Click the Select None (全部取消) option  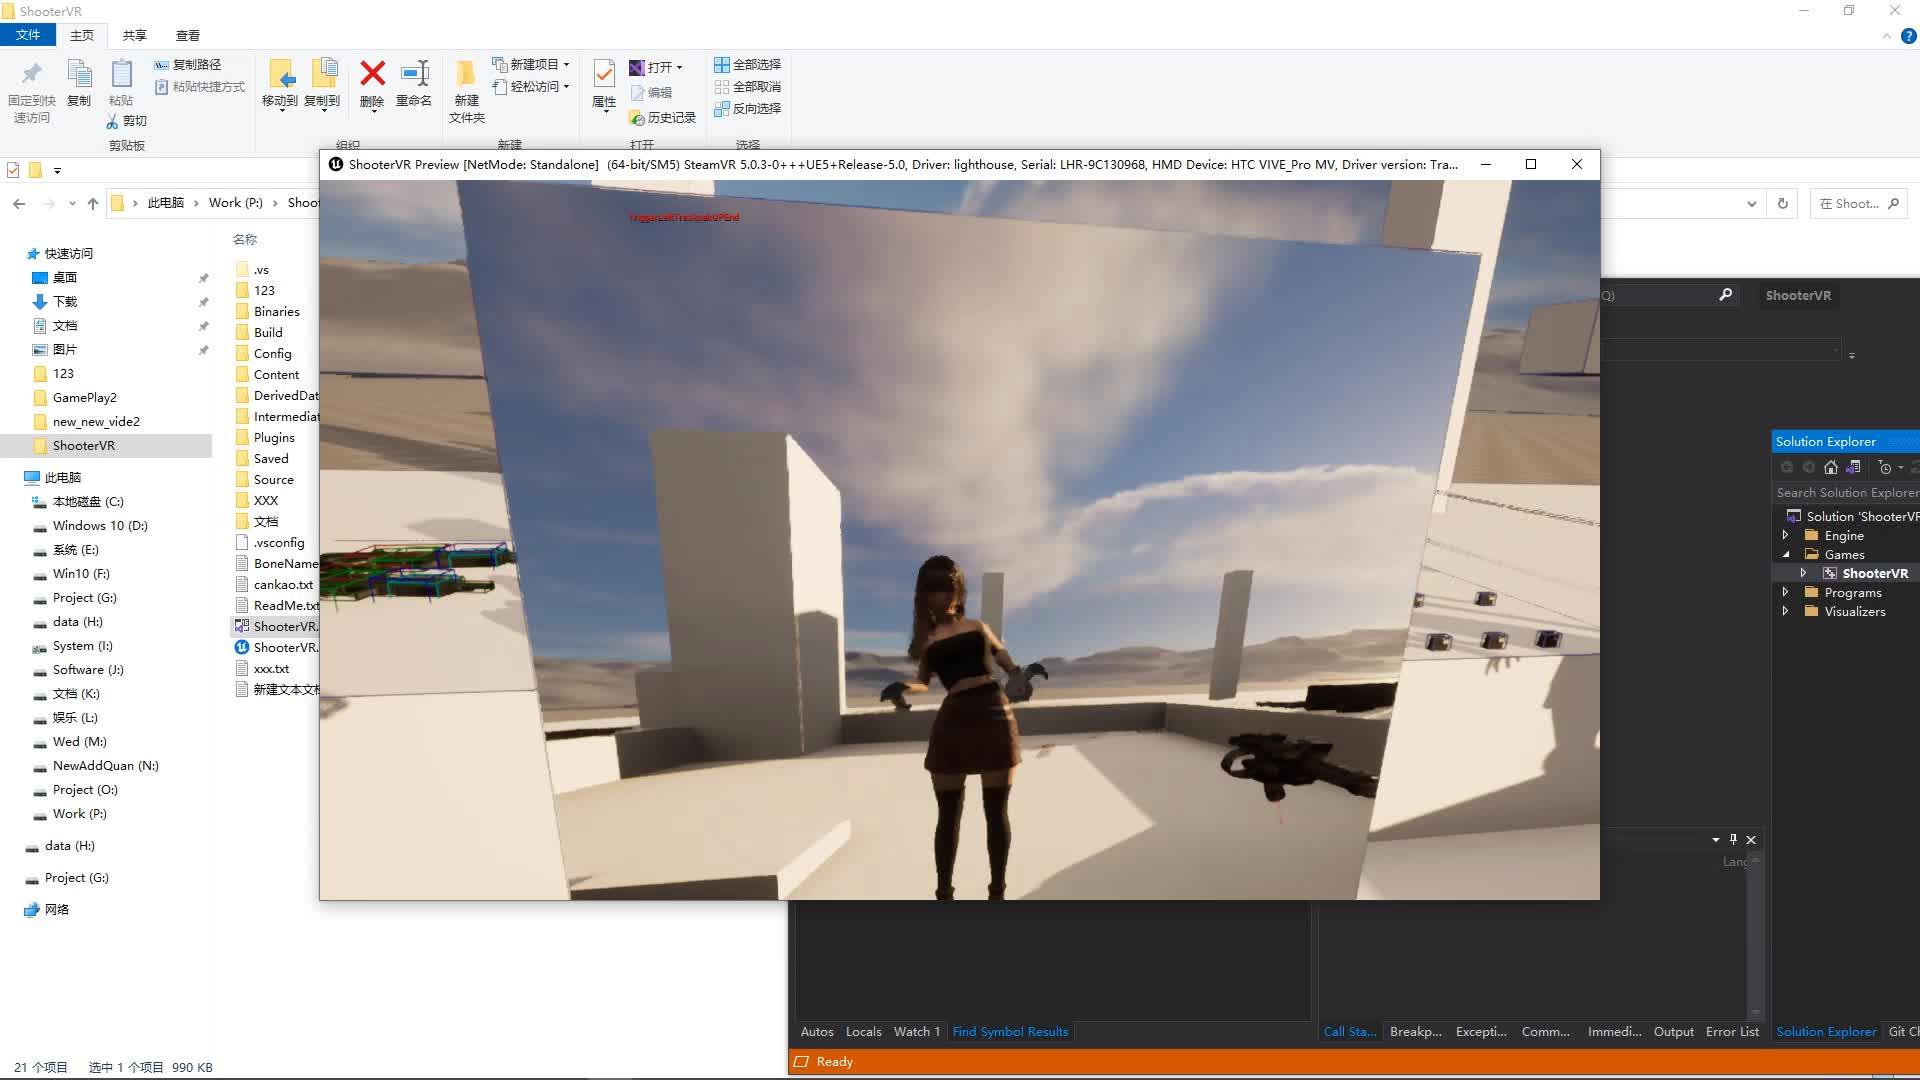[747, 86]
